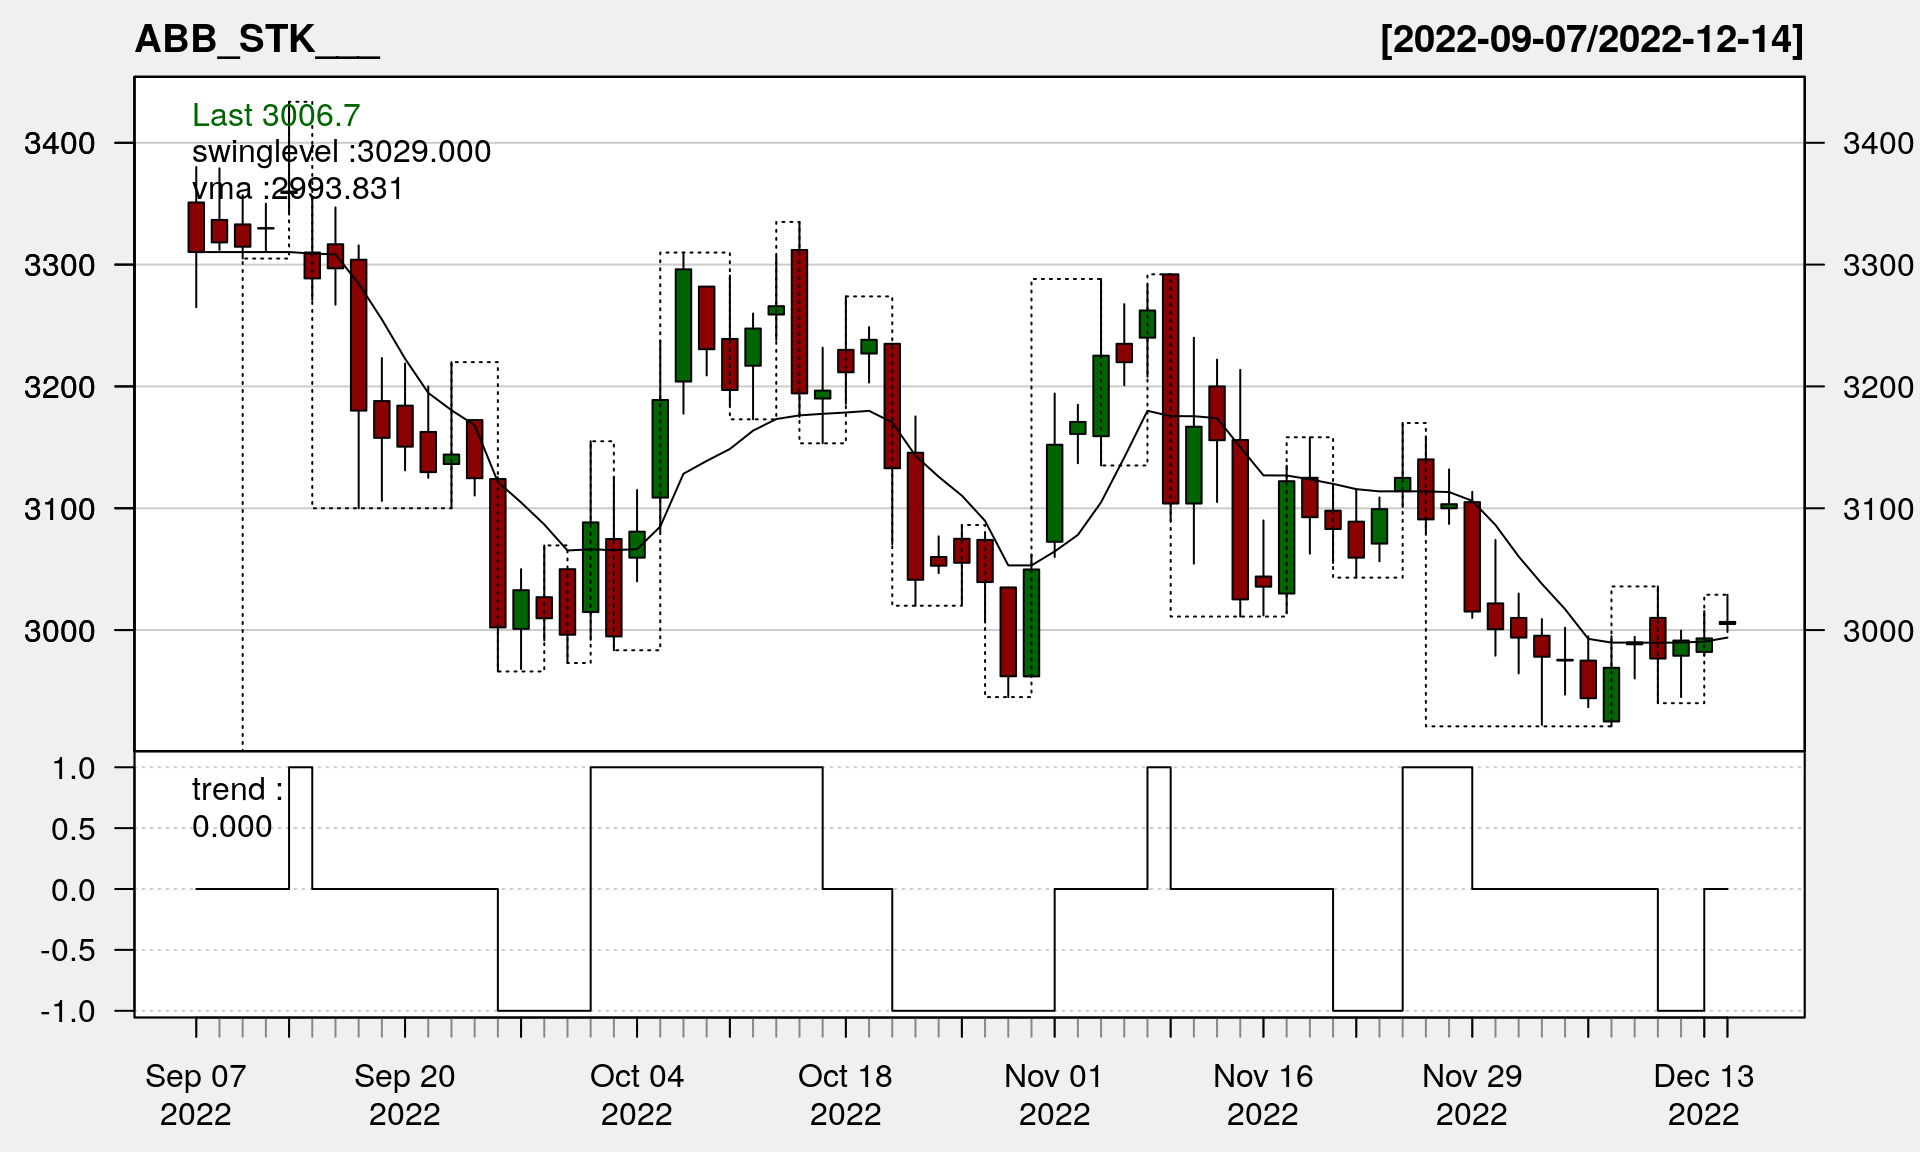Click the Sep 07 2022 axis label

click(x=196, y=1094)
